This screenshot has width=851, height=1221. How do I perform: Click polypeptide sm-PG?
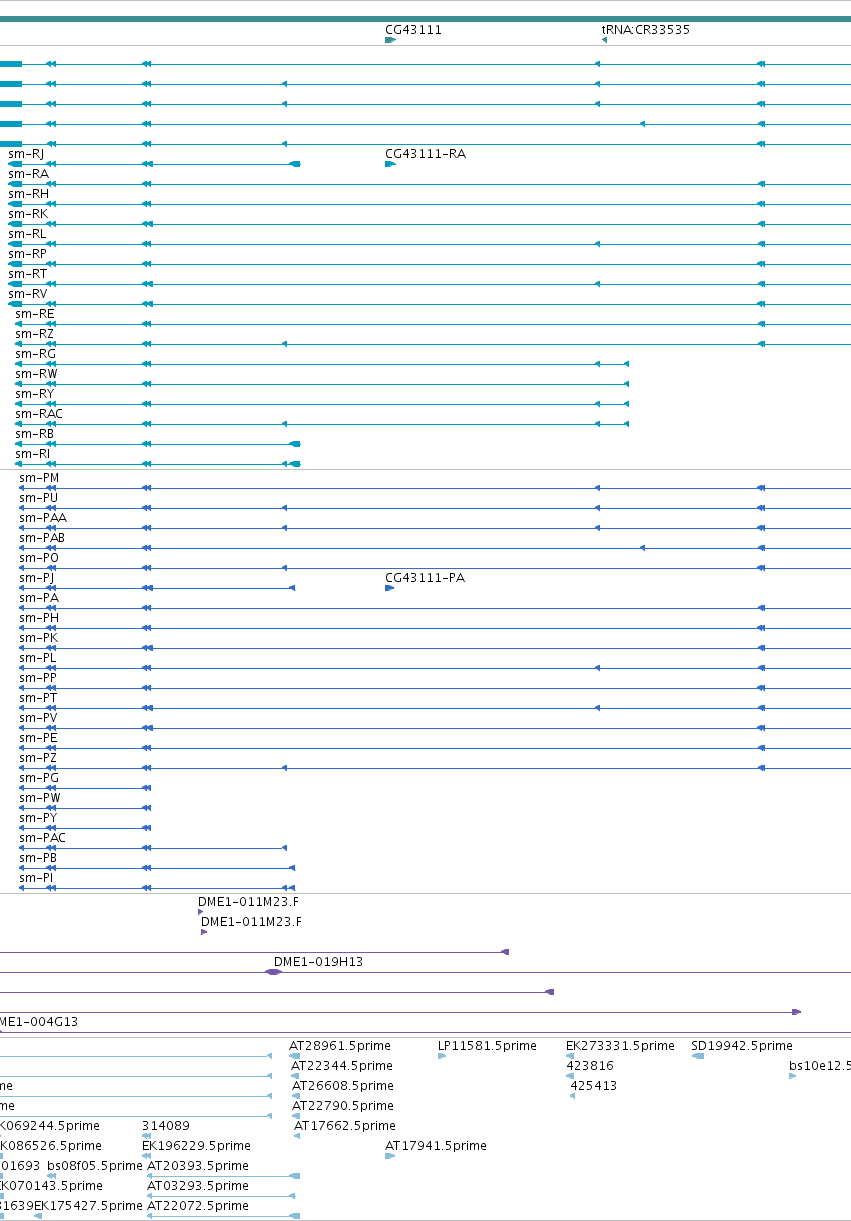tap(39, 778)
